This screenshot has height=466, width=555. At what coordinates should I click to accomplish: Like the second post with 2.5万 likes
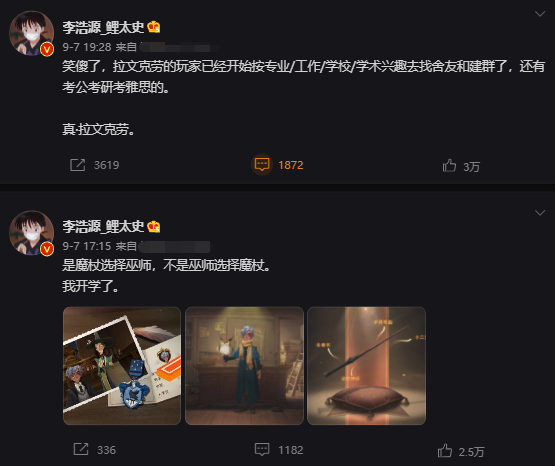[445, 451]
